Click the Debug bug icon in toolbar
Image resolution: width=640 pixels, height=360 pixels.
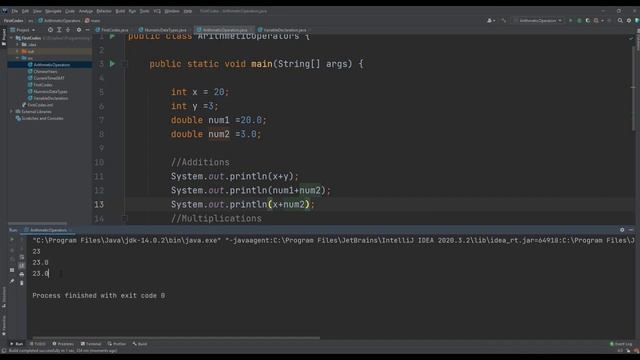[x=579, y=20]
